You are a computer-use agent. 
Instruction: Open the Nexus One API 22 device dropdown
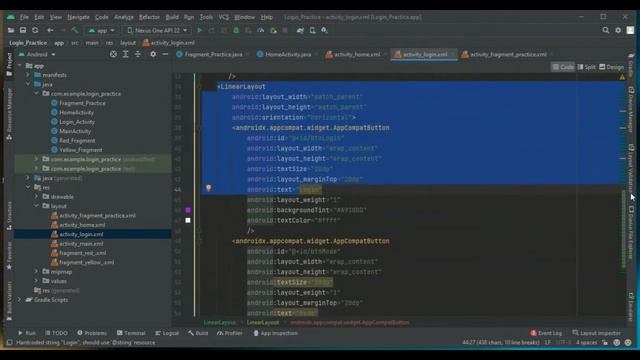click(x=157, y=30)
